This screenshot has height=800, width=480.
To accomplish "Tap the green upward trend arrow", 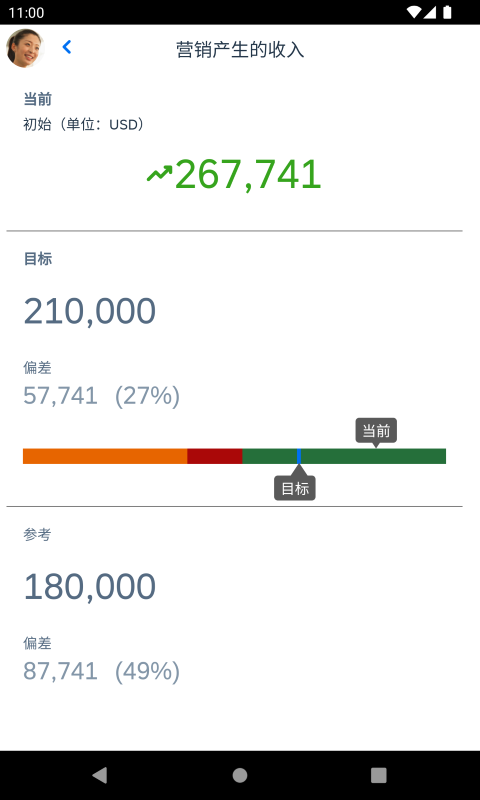I will coord(160,173).
